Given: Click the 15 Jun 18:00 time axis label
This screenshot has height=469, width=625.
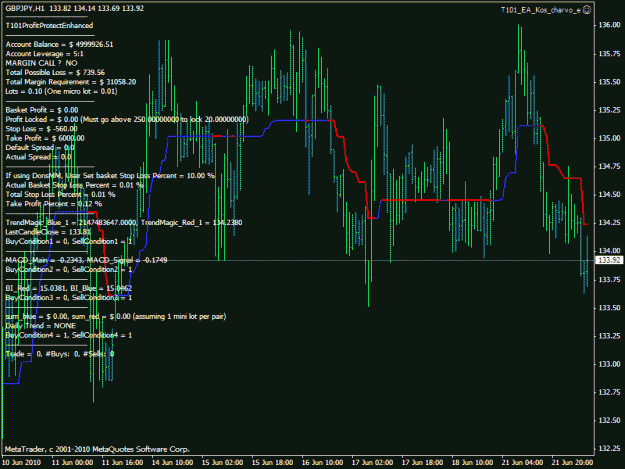Looking at the screenshot, I should point(273,462).
